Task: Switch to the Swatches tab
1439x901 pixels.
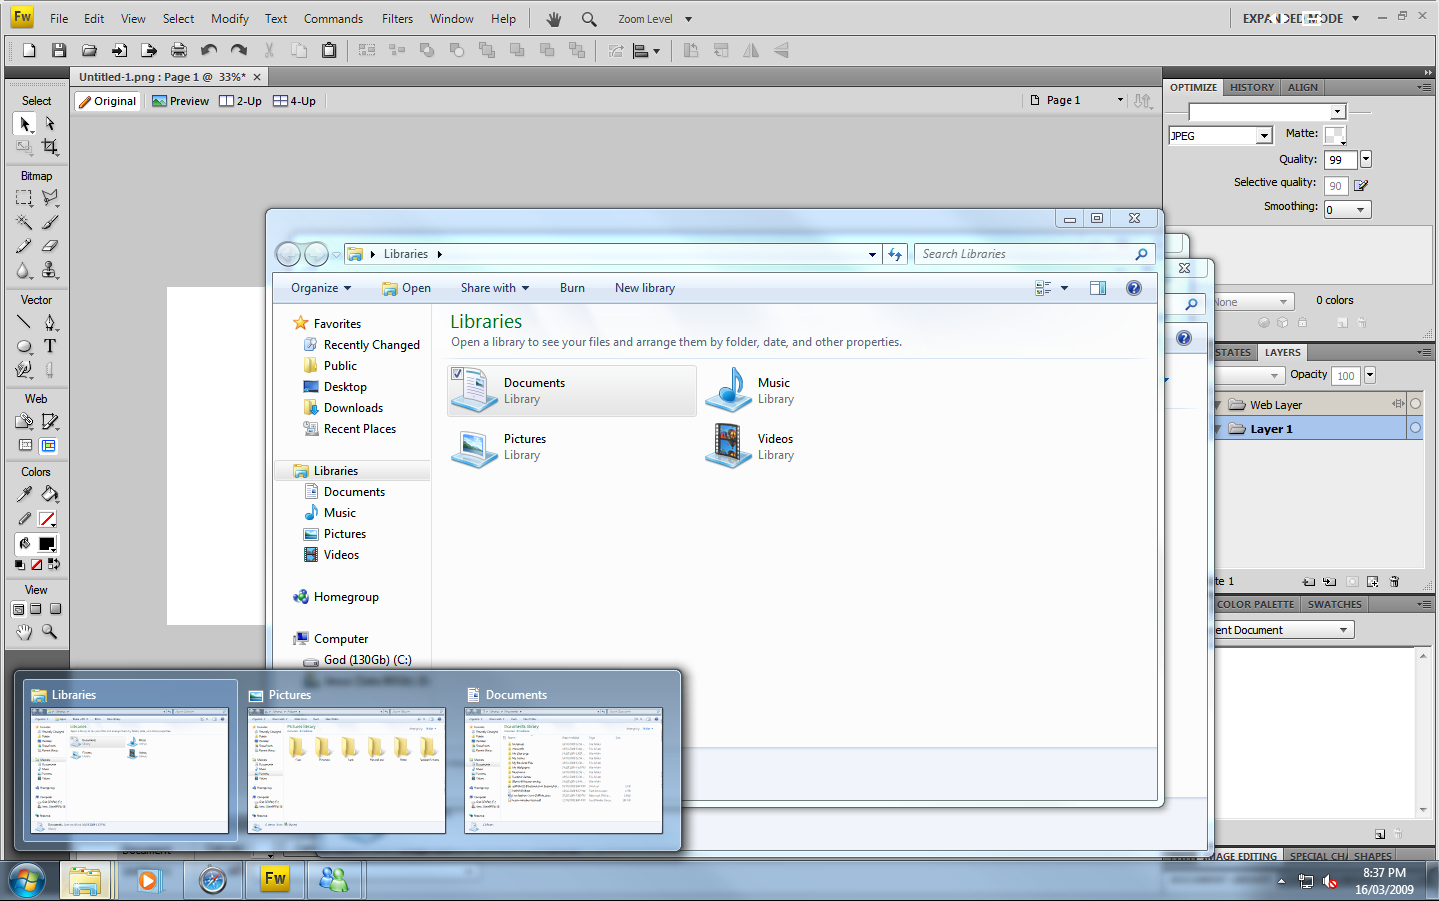Action: pos(1335,605)
